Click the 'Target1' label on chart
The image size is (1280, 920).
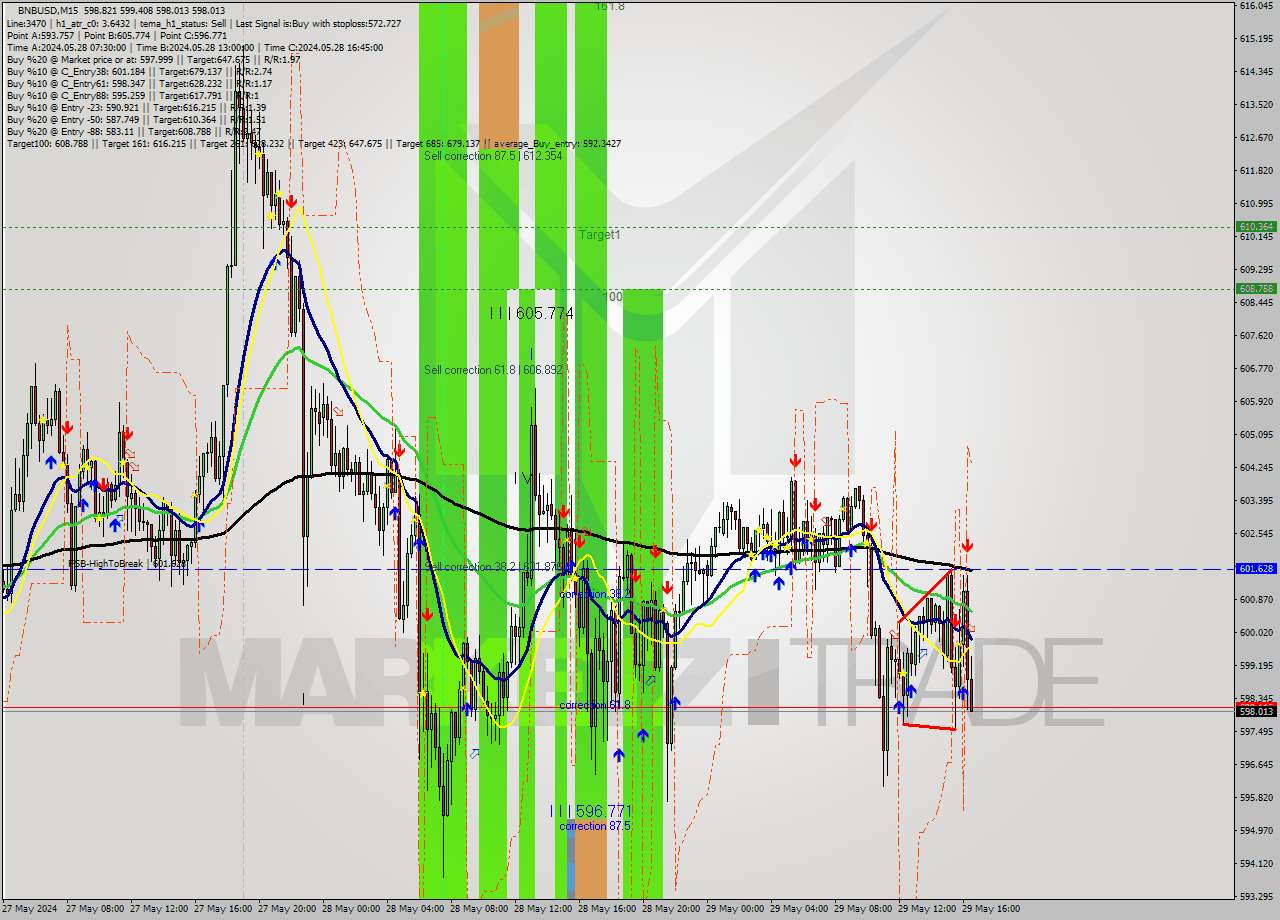tap(599, 235)
